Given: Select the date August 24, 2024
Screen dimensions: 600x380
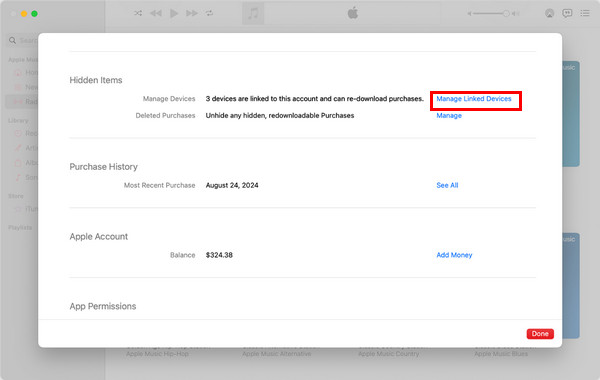Looking at the screenshot, I should click(232, 185).
